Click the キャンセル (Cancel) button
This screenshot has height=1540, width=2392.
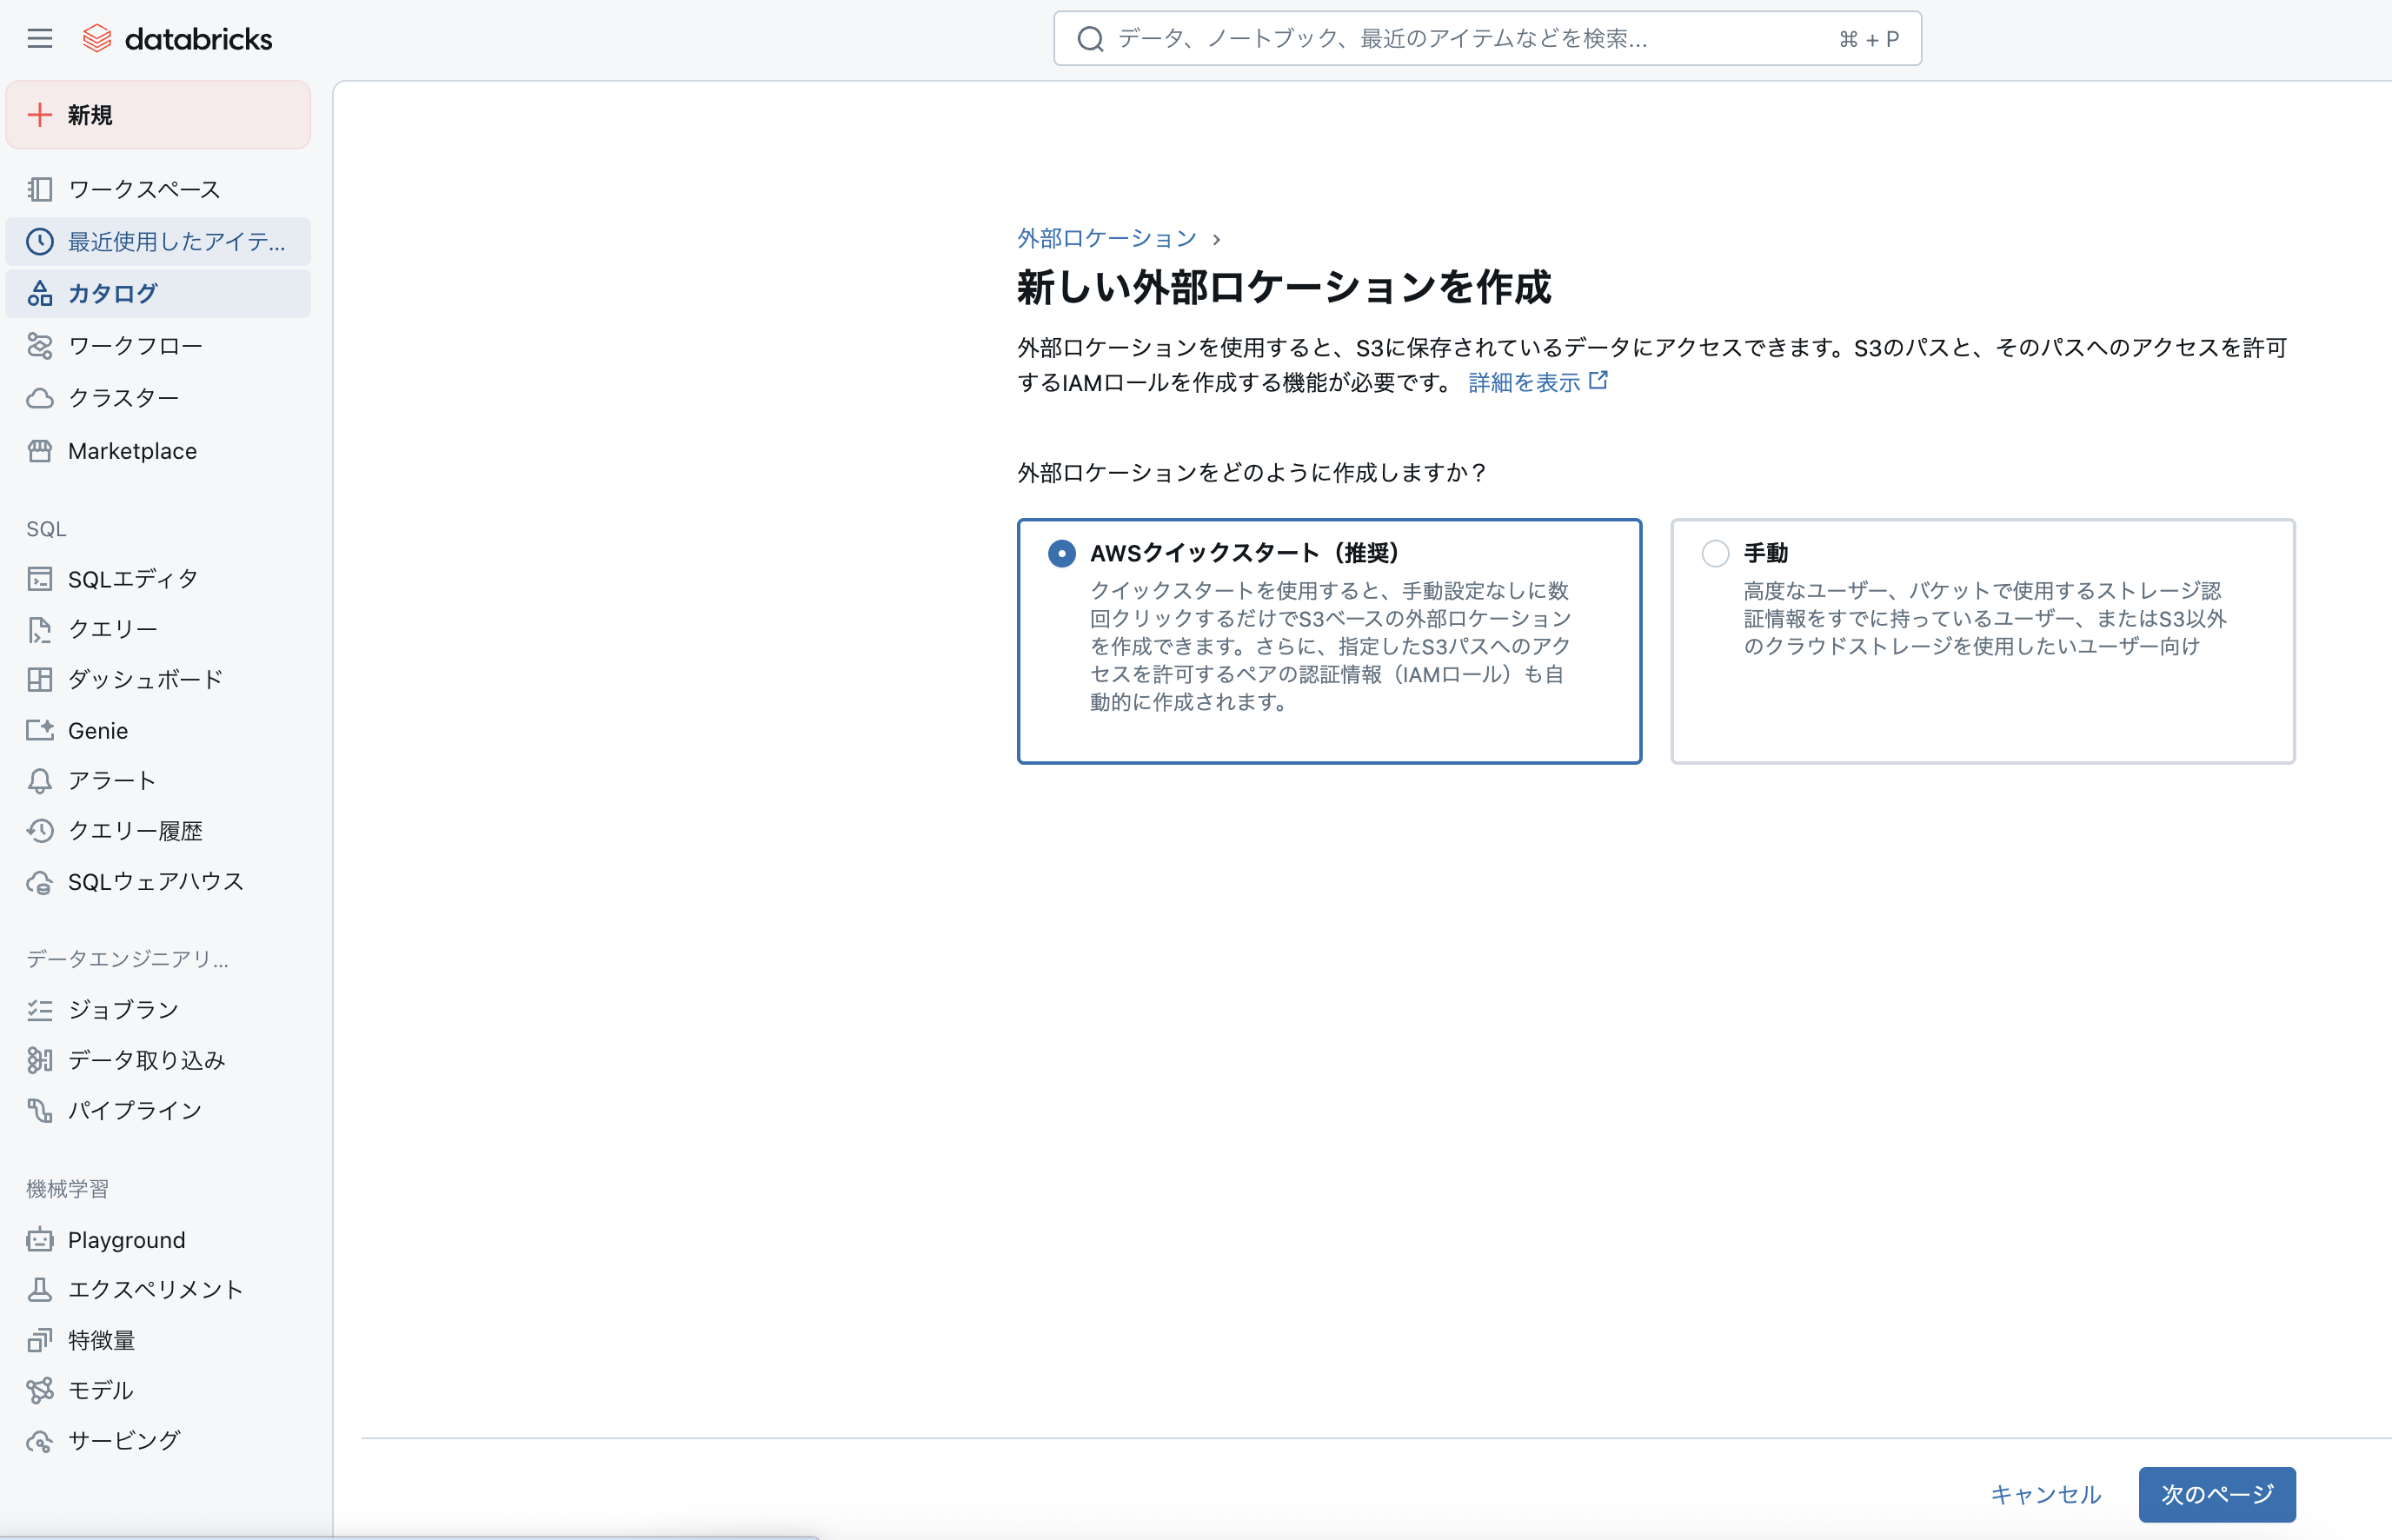(2045, 1494)
